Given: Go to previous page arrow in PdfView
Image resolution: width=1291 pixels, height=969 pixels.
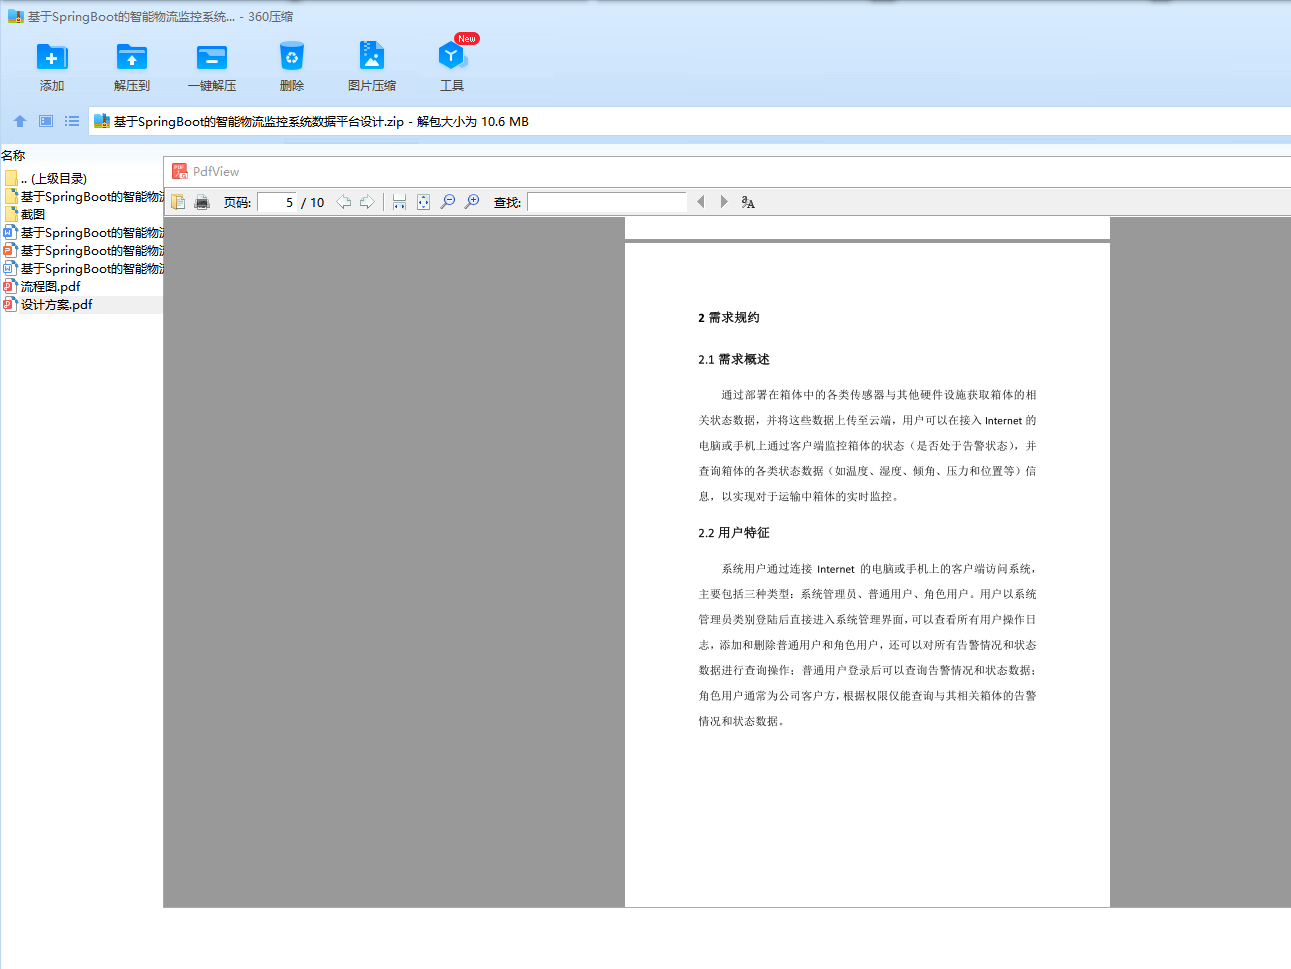Looking at the screenshot, I should coord(344,202).
